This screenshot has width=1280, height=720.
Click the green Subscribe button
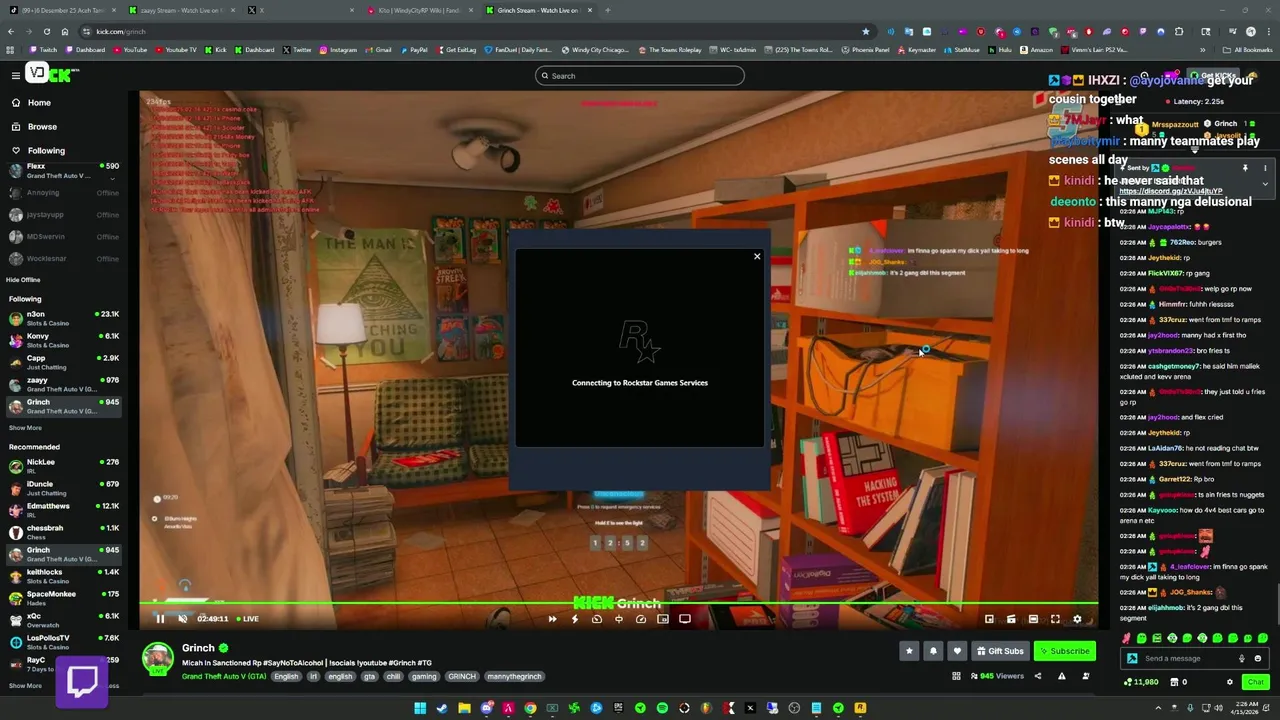[1064, 651]
